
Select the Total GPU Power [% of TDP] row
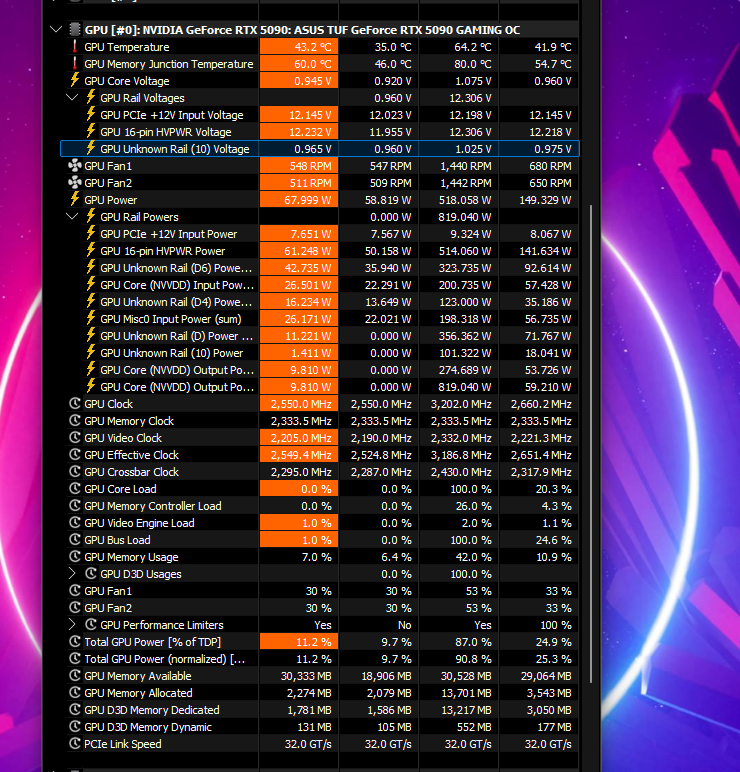[x=319, y=642]
